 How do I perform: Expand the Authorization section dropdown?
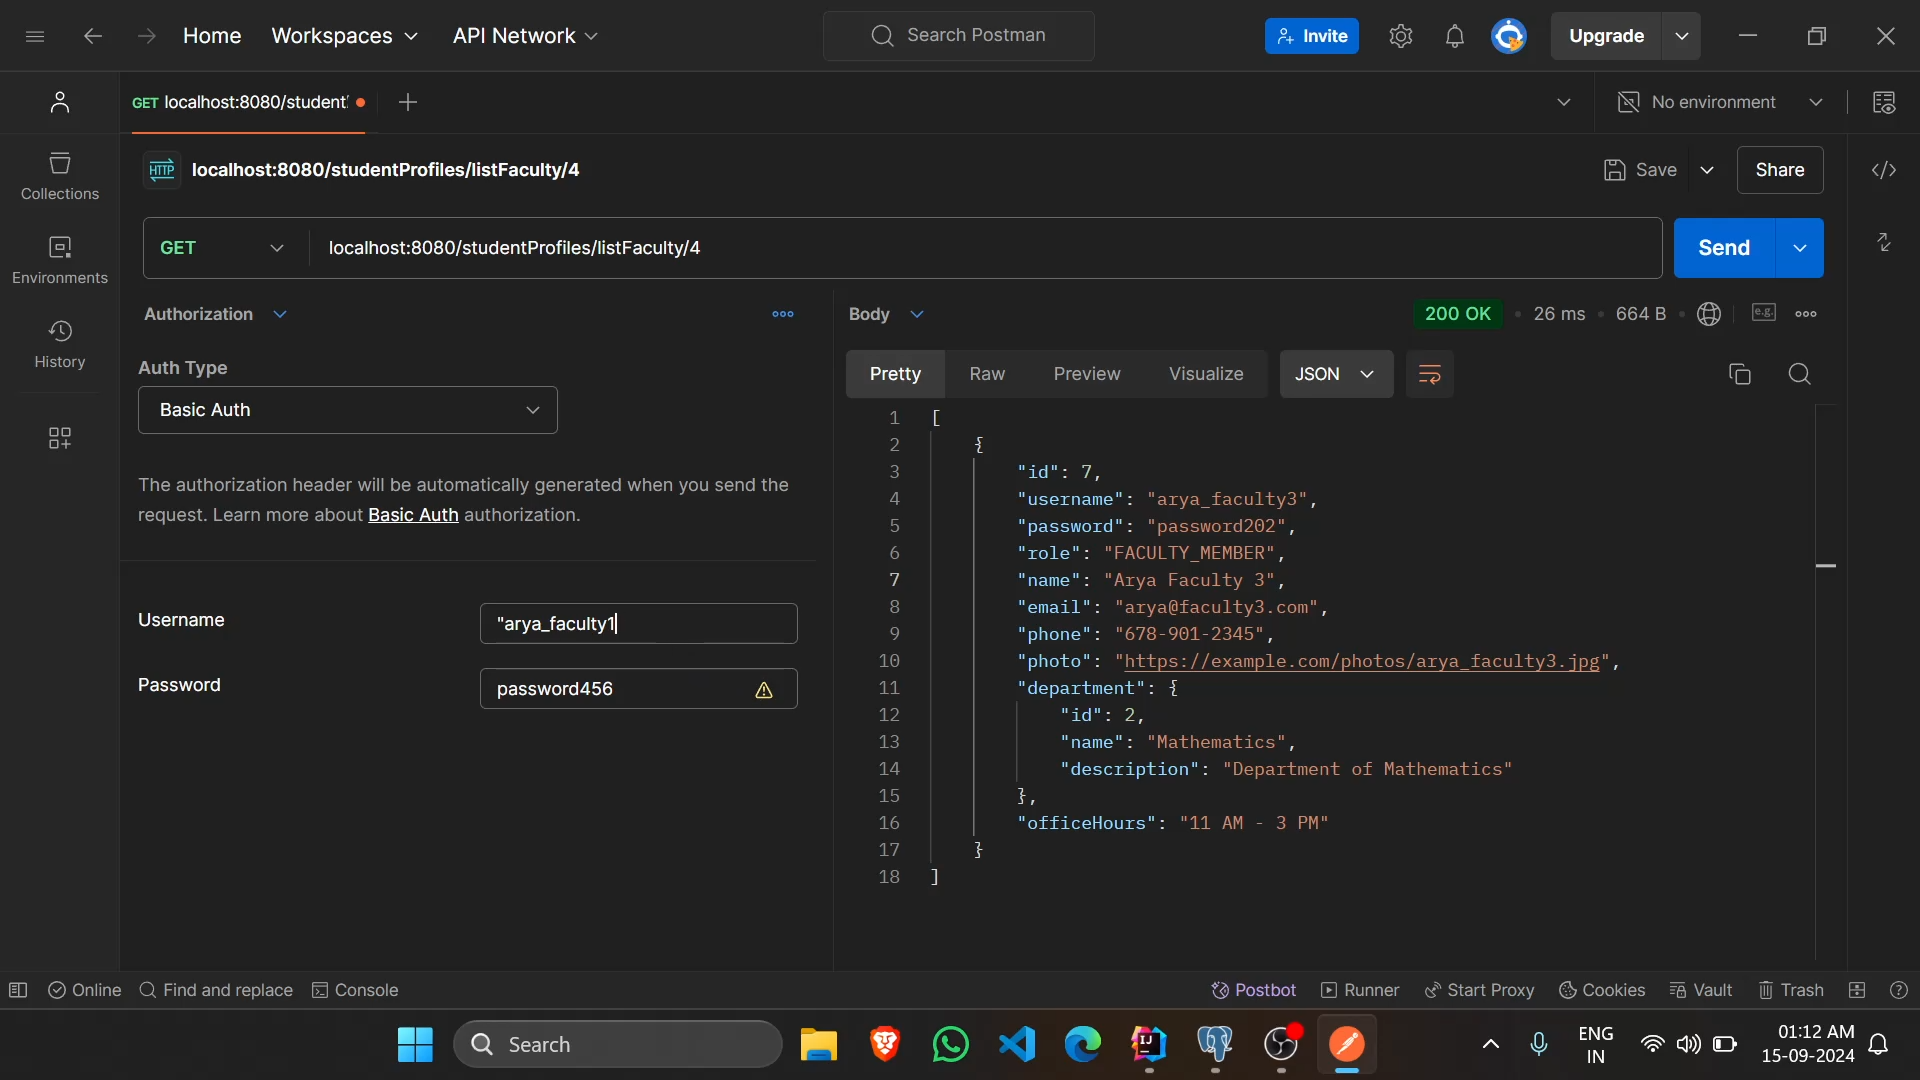215,314
